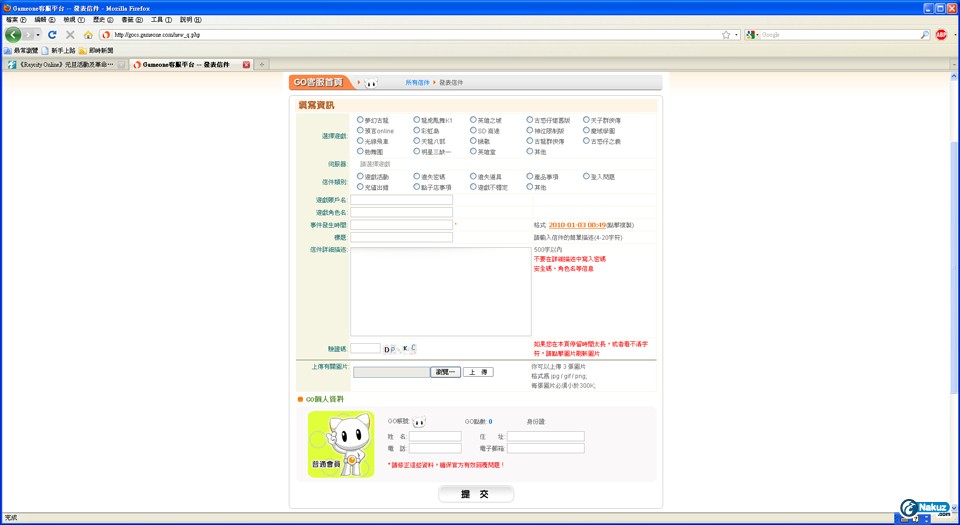Select the 英雄之城 game radio button
Viewport: 960px width, 525px height.
473,120
